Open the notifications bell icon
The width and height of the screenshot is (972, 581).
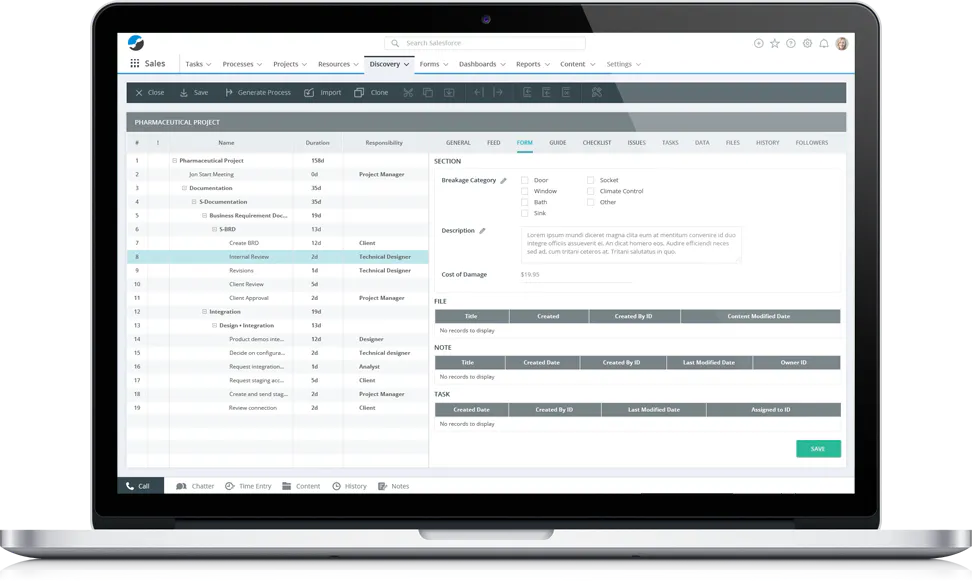pyautogui.click(x=824, y=43)
